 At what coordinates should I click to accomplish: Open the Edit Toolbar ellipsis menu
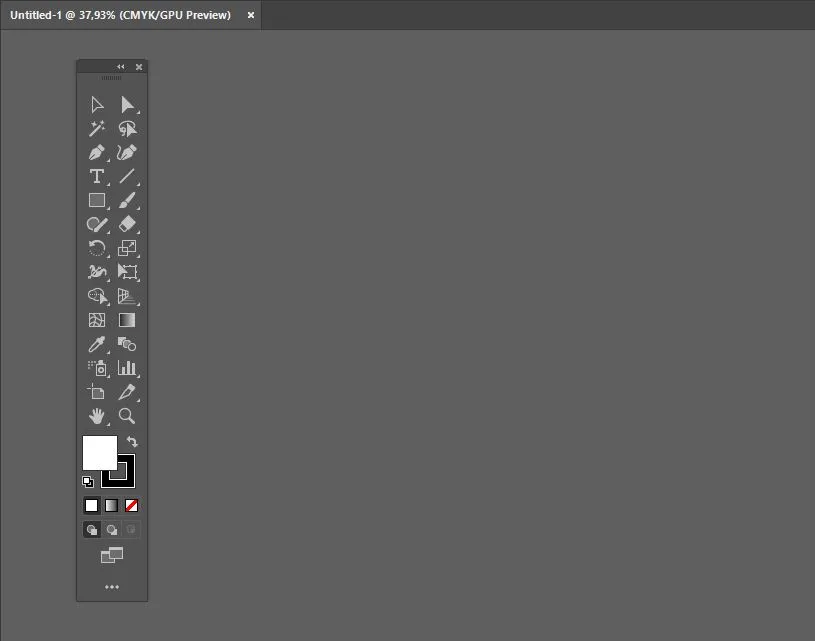point(111,587)
